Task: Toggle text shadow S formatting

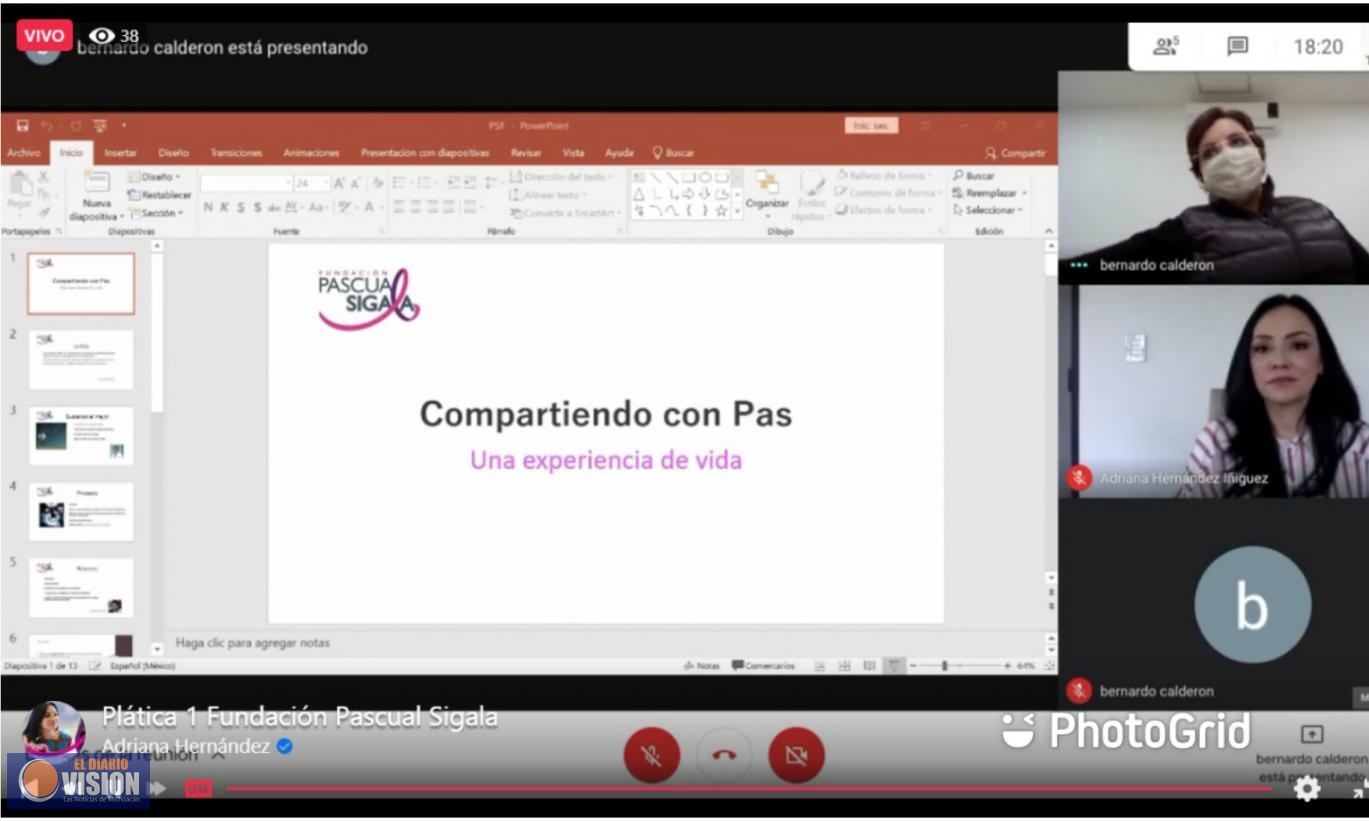Action: pyautogui.click(x=258, y=207)
